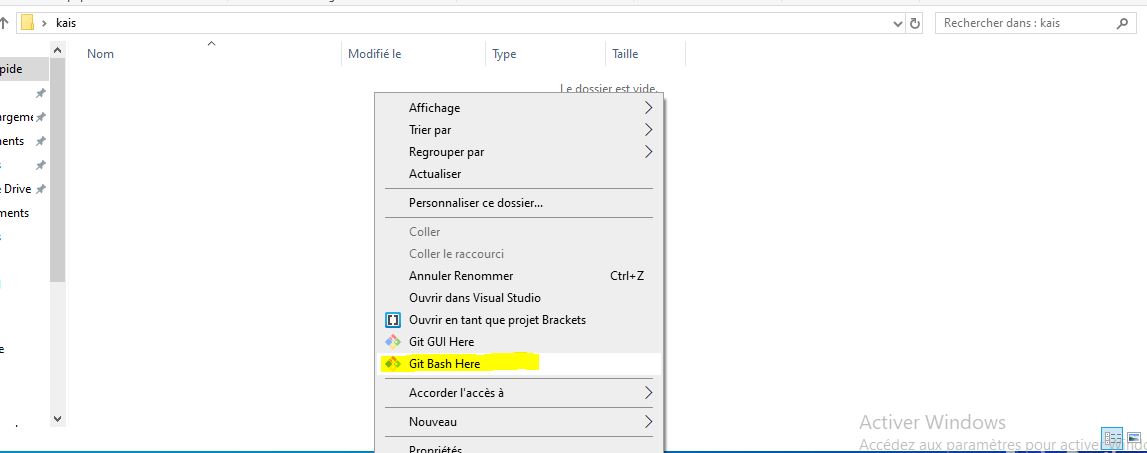Click the sidebar vertical scrollbar track
Image resolution: width=1147 pixels, height=453 pixels.
pos(57,340)
